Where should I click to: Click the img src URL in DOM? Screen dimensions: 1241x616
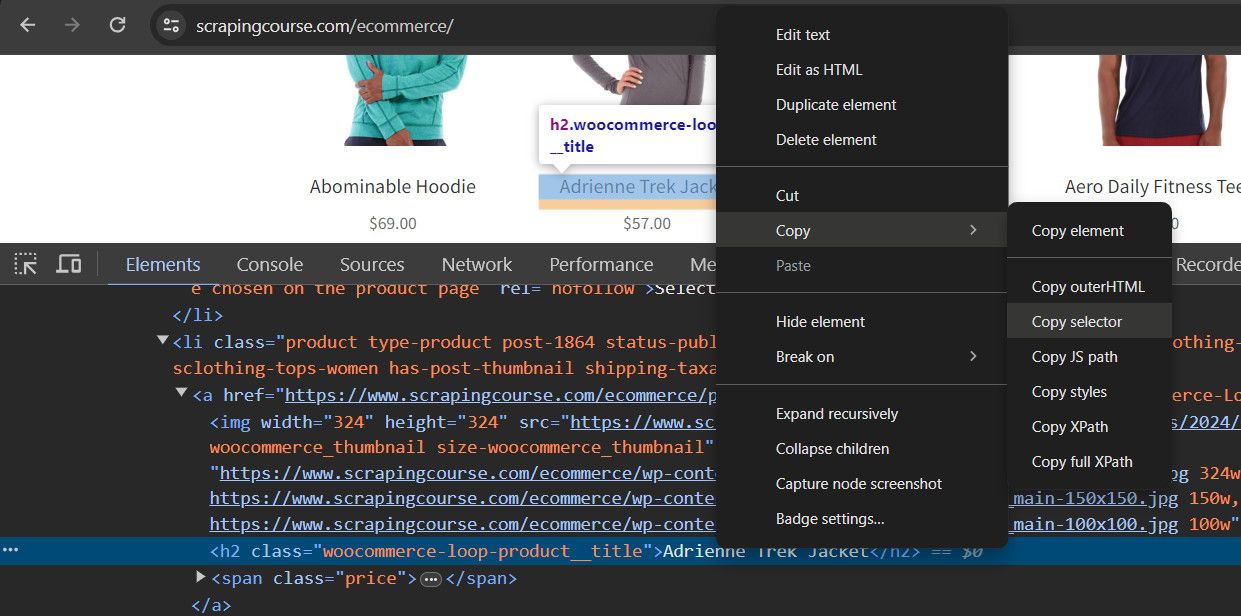[x=643, y=421]
